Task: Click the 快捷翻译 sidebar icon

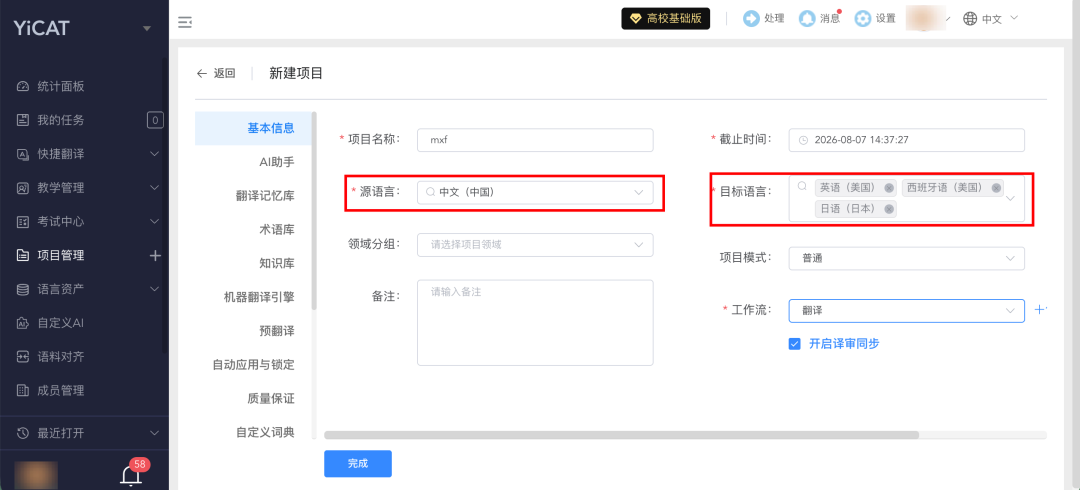Action: pos(23,154)
